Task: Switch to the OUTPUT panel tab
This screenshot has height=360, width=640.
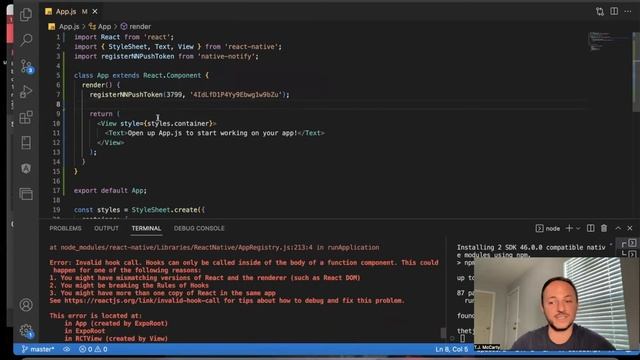Action: click(106, 228)
